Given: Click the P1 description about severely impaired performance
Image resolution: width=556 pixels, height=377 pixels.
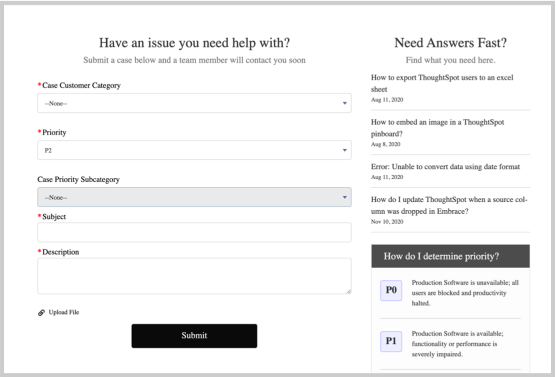Looking at the screenshot, I should (x=457, y=344).
